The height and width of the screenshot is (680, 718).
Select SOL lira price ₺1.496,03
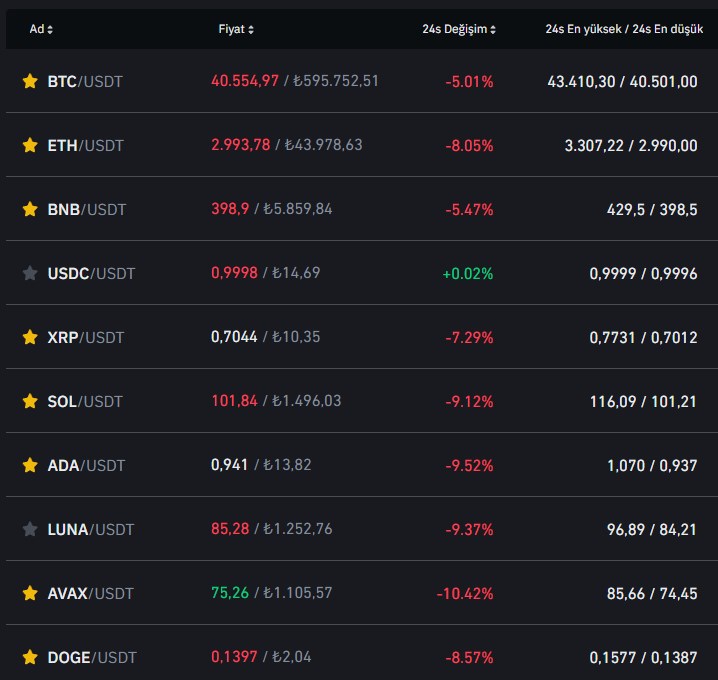pyautogui.click(x=307, y=401)
